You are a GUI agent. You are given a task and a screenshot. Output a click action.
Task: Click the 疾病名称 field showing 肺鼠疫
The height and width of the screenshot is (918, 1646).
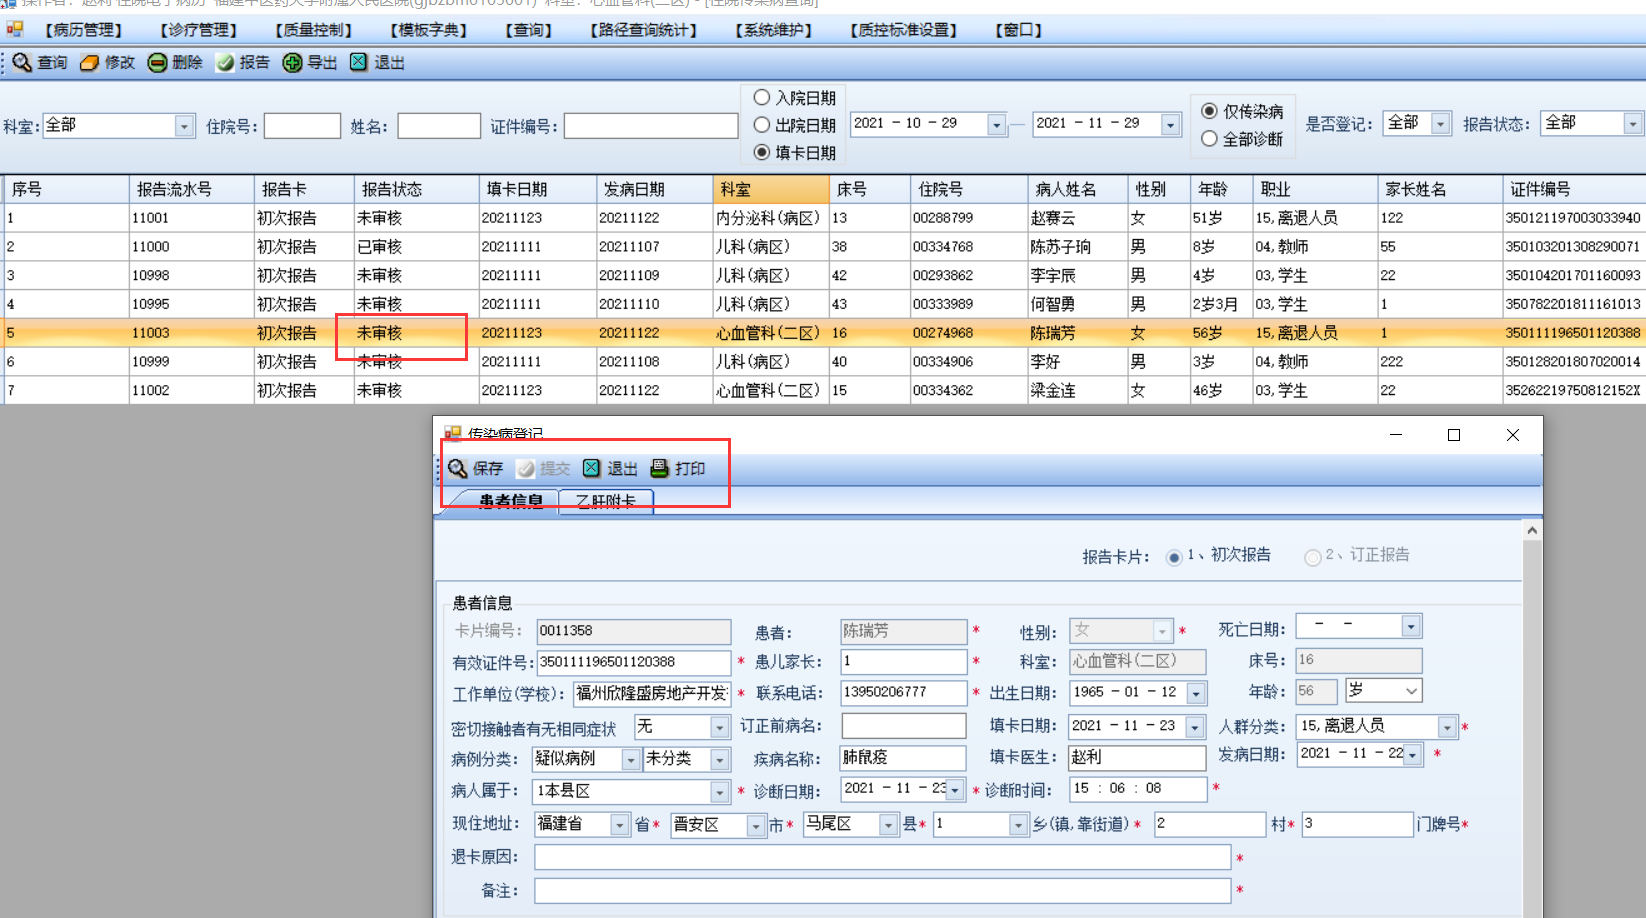904,758
